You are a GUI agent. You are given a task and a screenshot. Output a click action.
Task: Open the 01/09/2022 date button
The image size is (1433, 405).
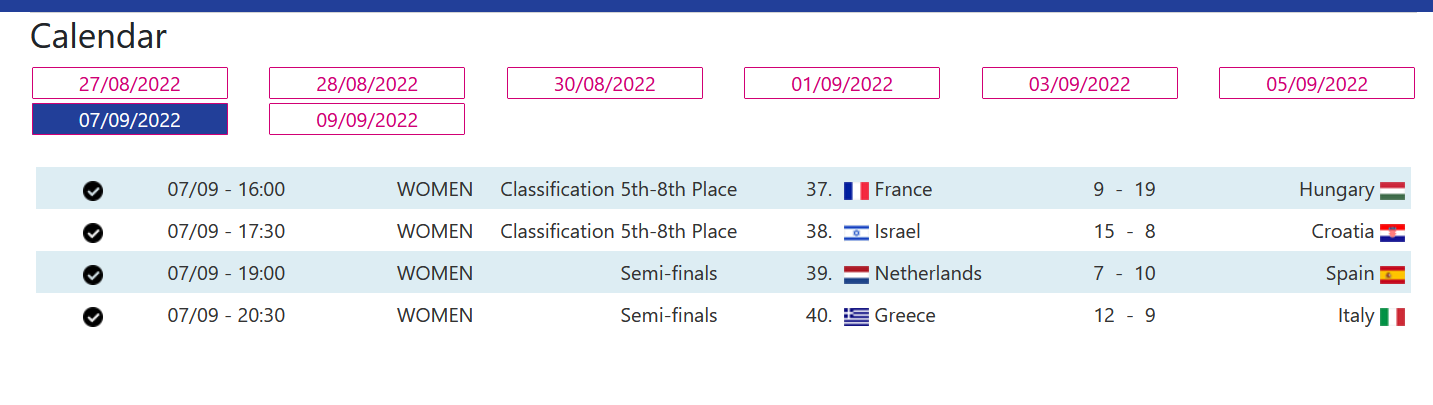(x=842, y=83)
